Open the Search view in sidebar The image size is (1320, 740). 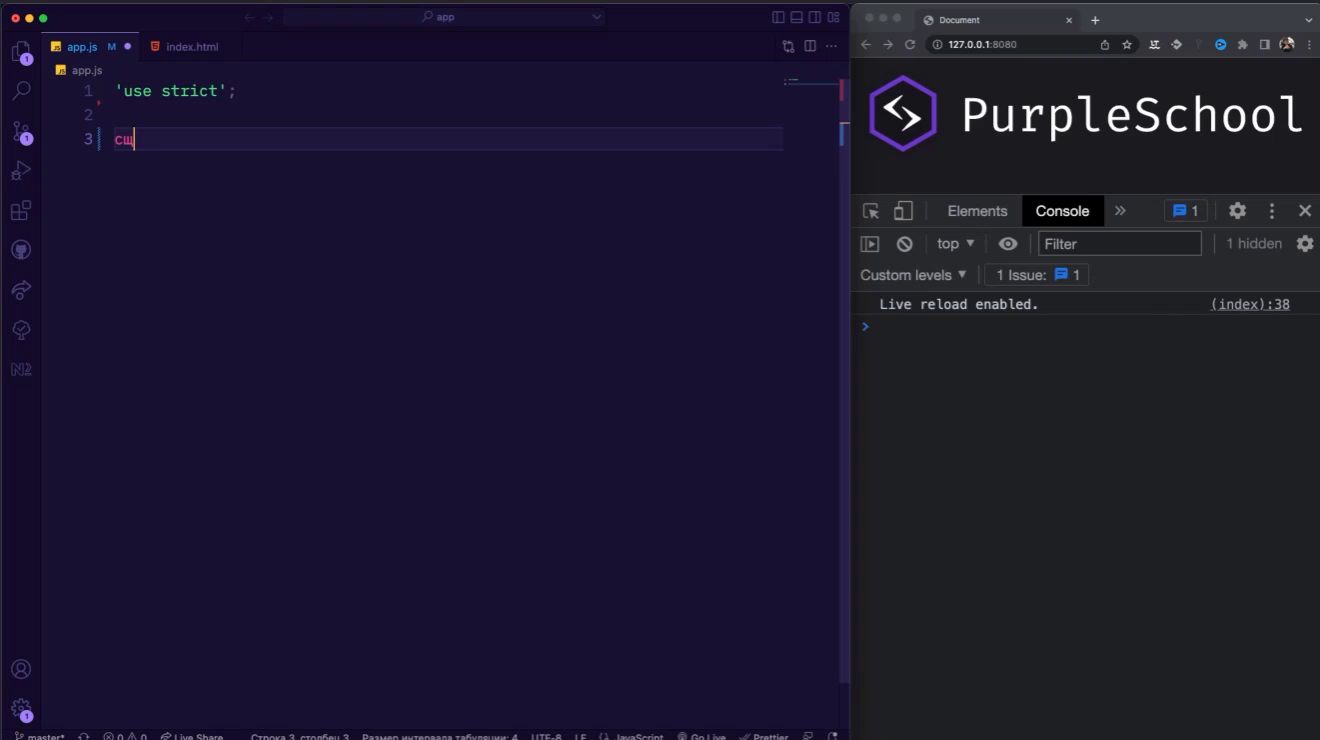click(x=21, y=91)
